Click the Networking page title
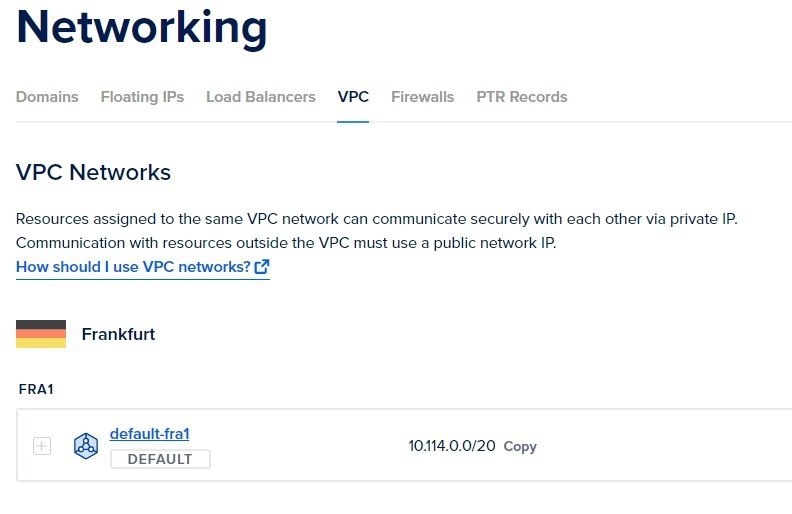 pyautogui.click(x=142, y=28)
